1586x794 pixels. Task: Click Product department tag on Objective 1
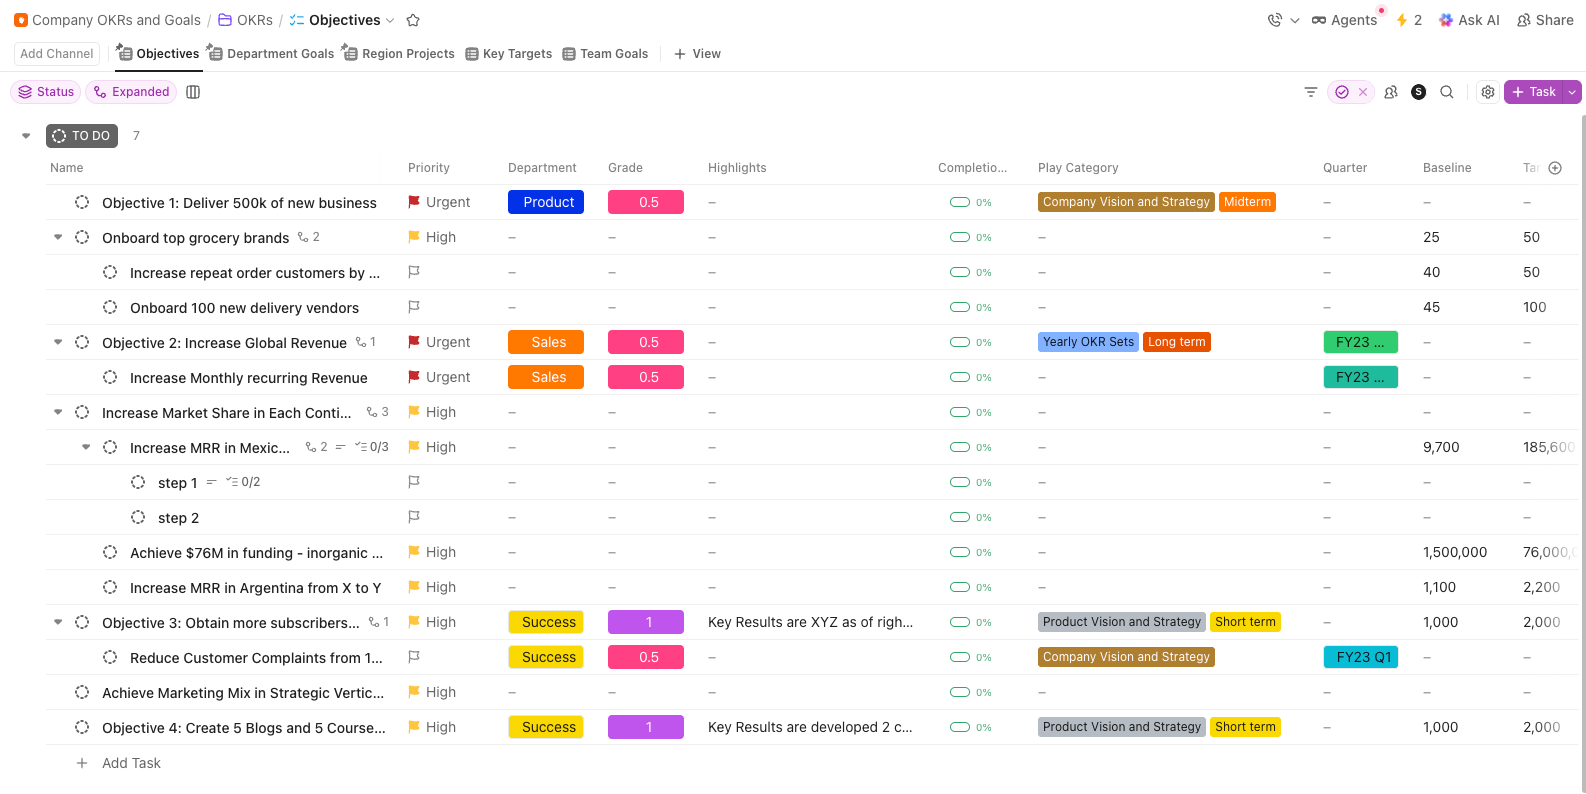[546, 202]
